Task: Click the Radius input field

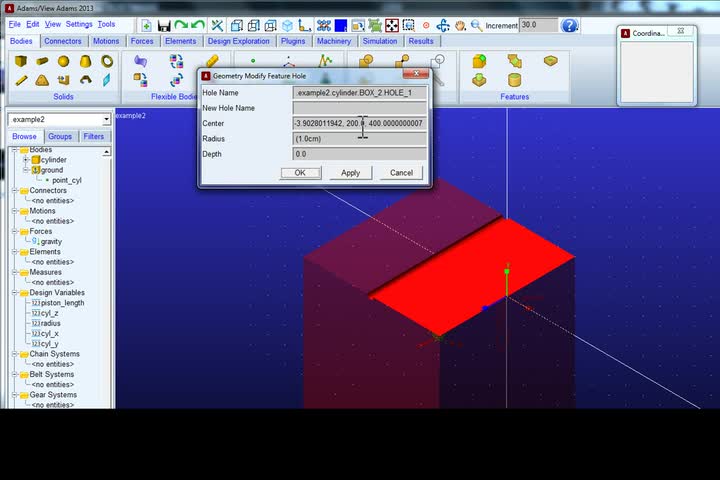Action: click(360, 139)
